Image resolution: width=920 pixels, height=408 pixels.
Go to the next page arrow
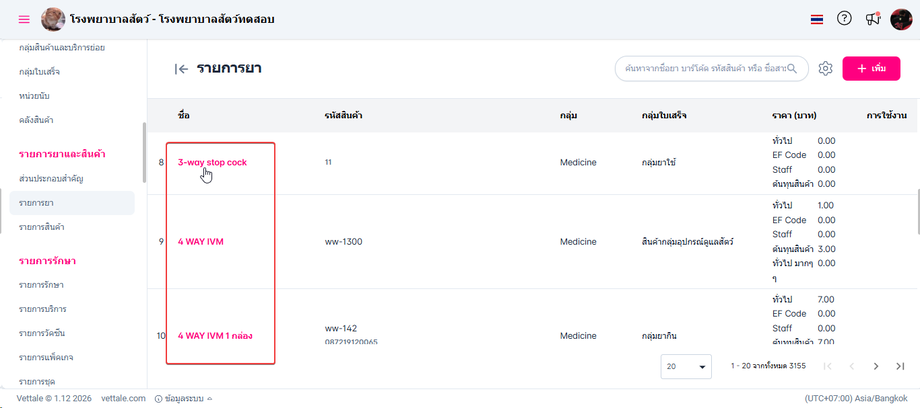point(876,367)
